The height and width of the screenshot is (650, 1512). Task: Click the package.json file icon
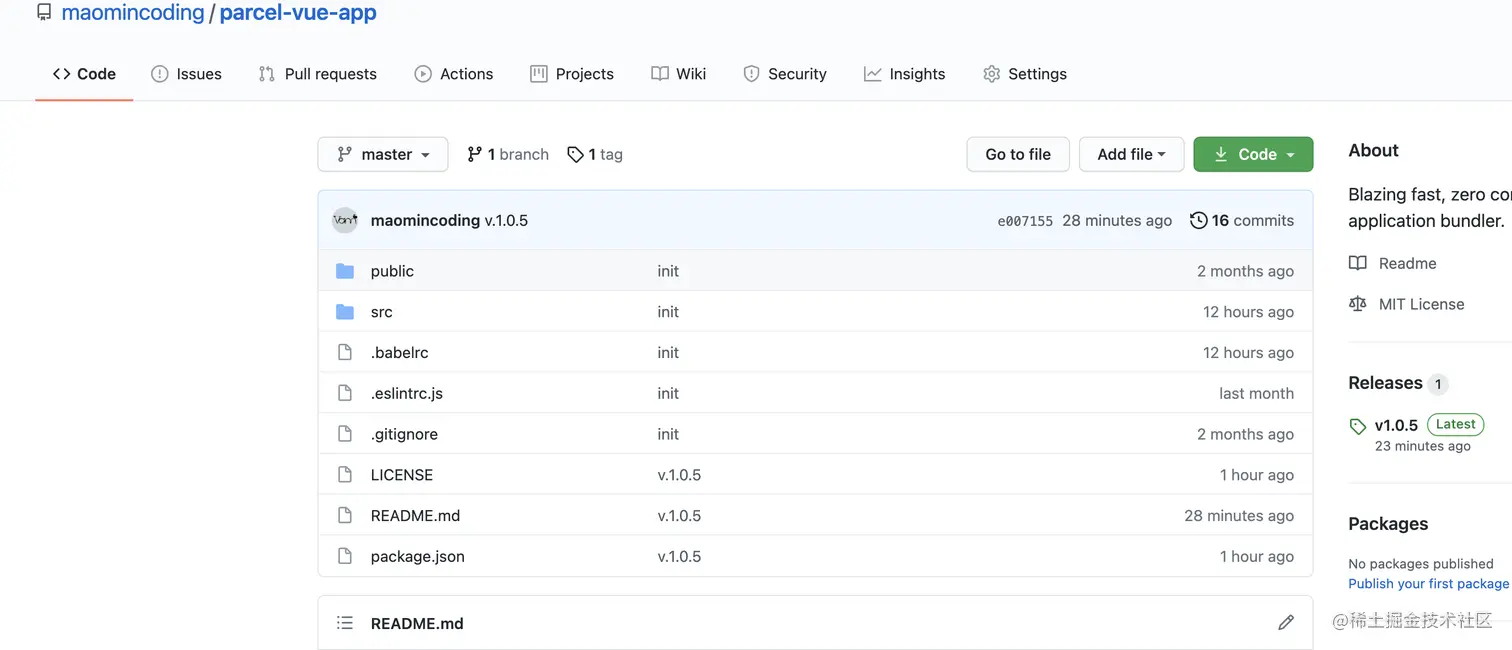tap(345, 556)
